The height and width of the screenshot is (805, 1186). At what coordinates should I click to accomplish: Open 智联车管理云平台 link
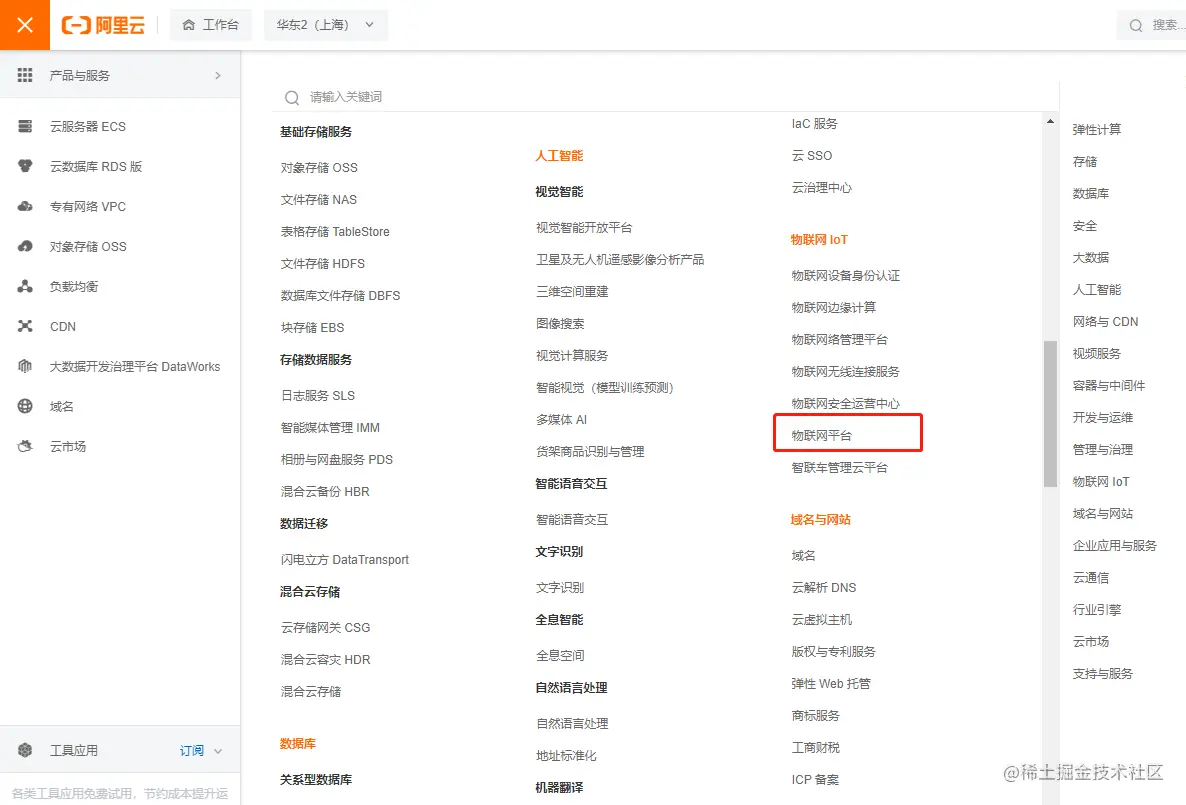point(840,468)
